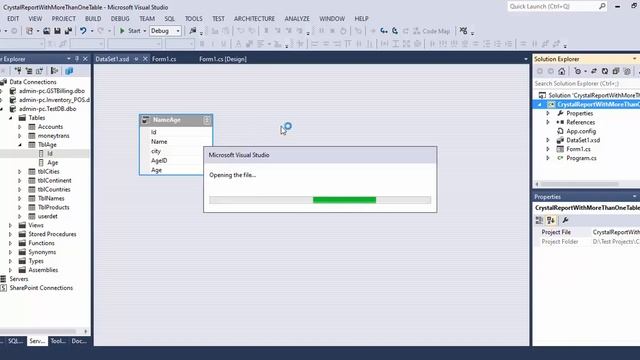640x360 pixels.
Task: Click the blue Undo arrow icon
Action: (x=83, y=31)
